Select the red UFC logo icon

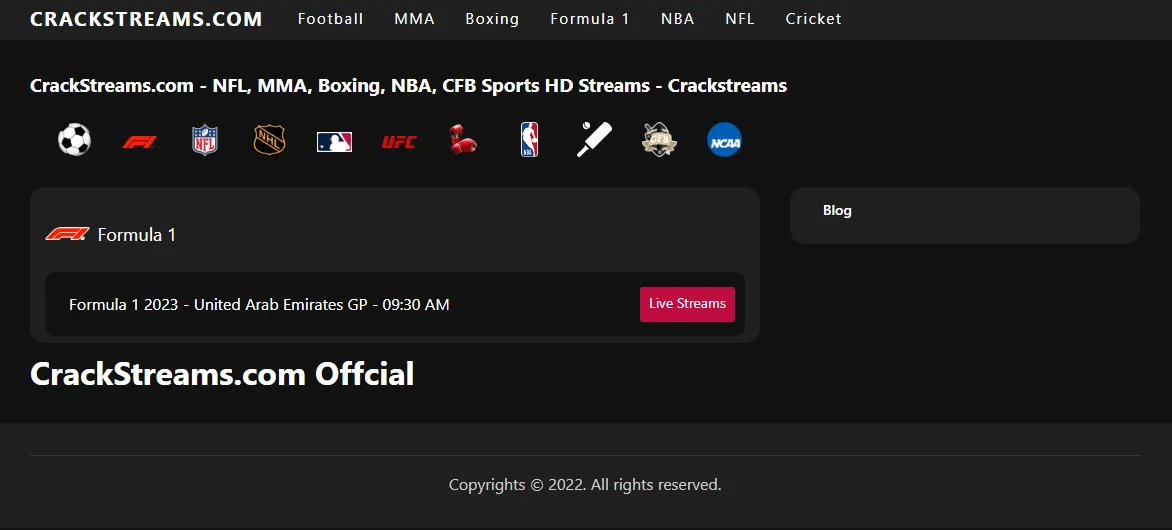[399, 142]
